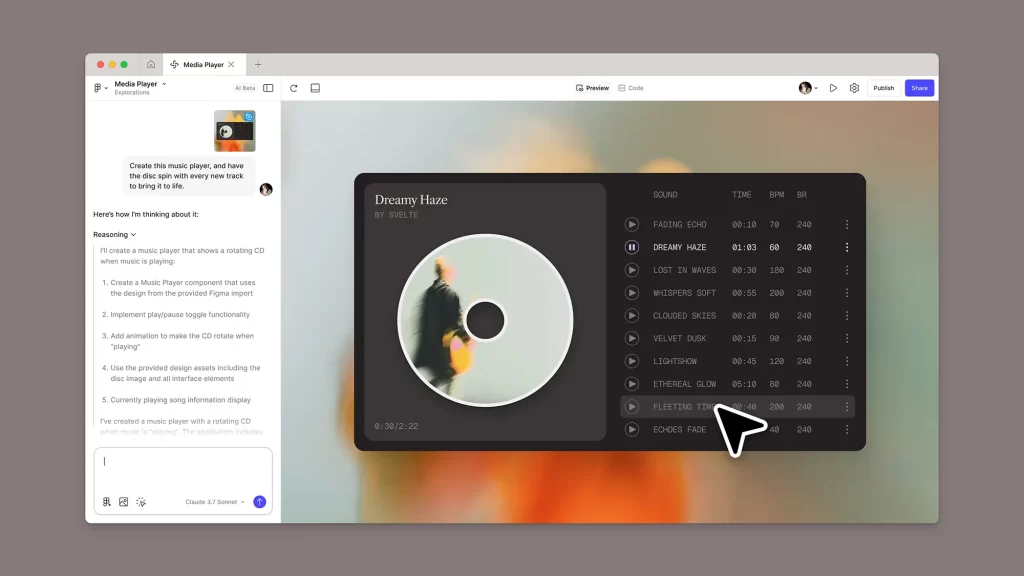Image resolution: width=1024 pixels, height=576 pixels.
Task: Go to the home icon tab
Action: (x=151, y=65)
